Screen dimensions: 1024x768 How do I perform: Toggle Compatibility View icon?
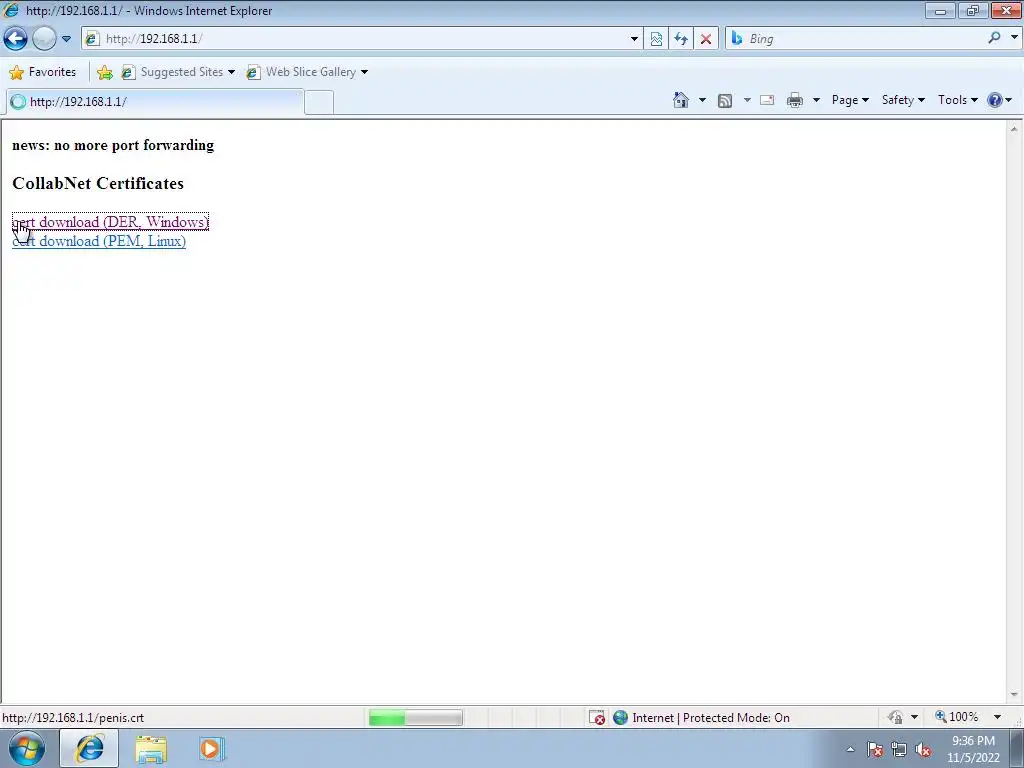pos(656,39)
